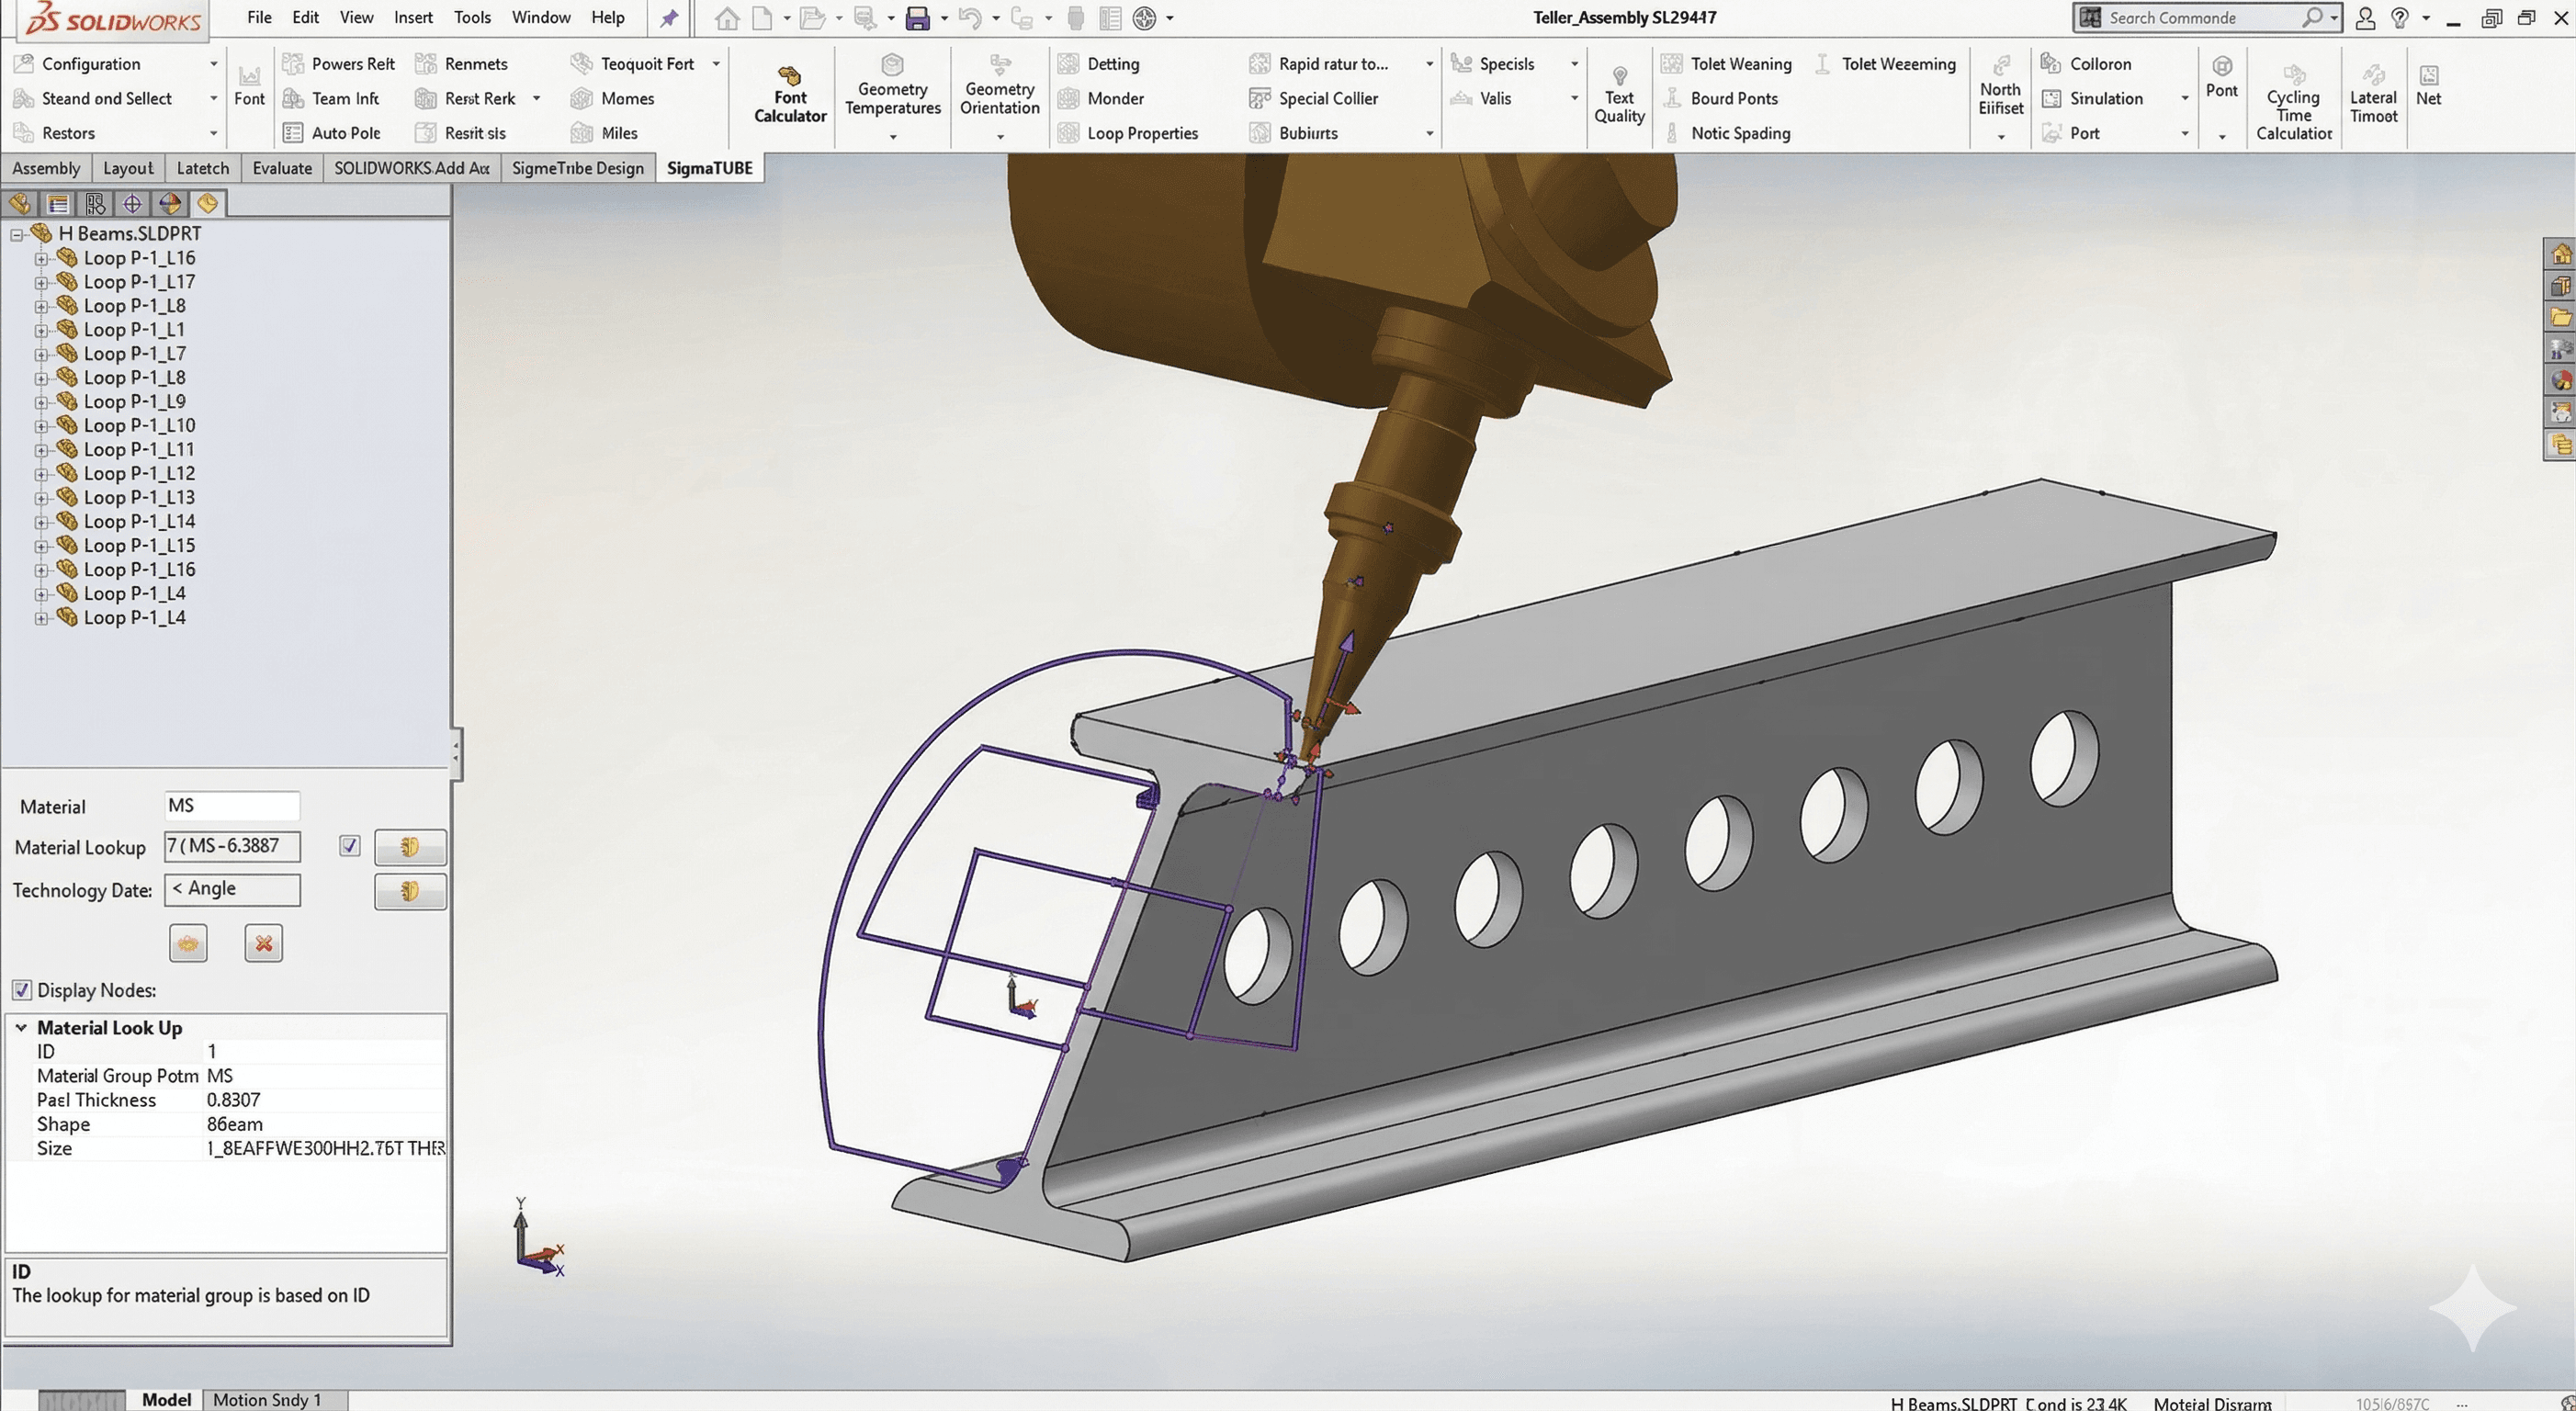Open the Sinulation dropdown arrow

[2184, 98]
